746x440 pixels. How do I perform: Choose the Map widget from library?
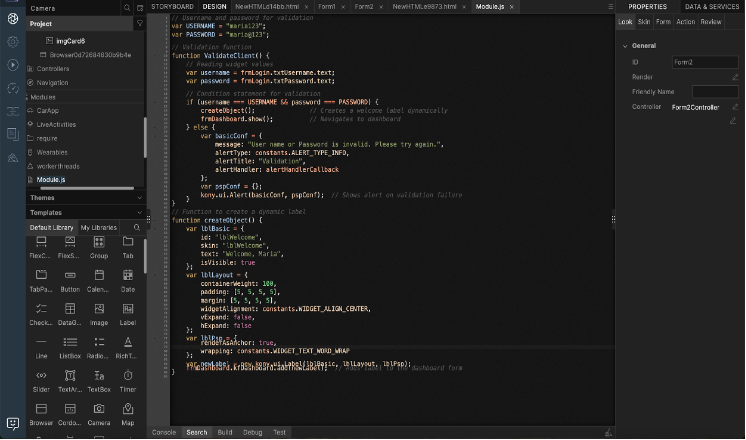point(128,409)
